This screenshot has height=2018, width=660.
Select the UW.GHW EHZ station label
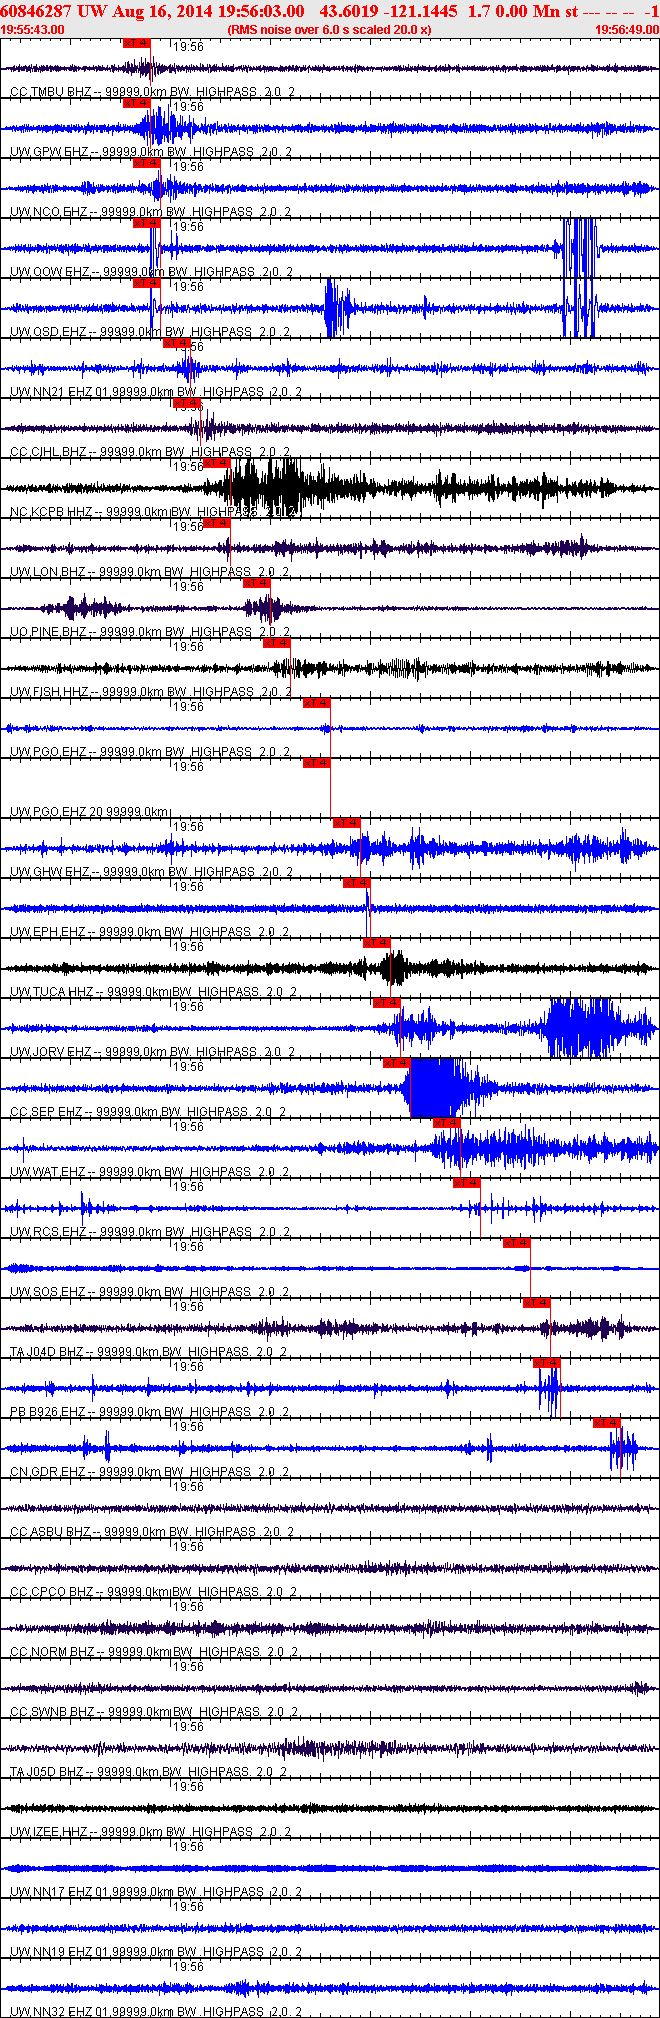tap(151, 872)
